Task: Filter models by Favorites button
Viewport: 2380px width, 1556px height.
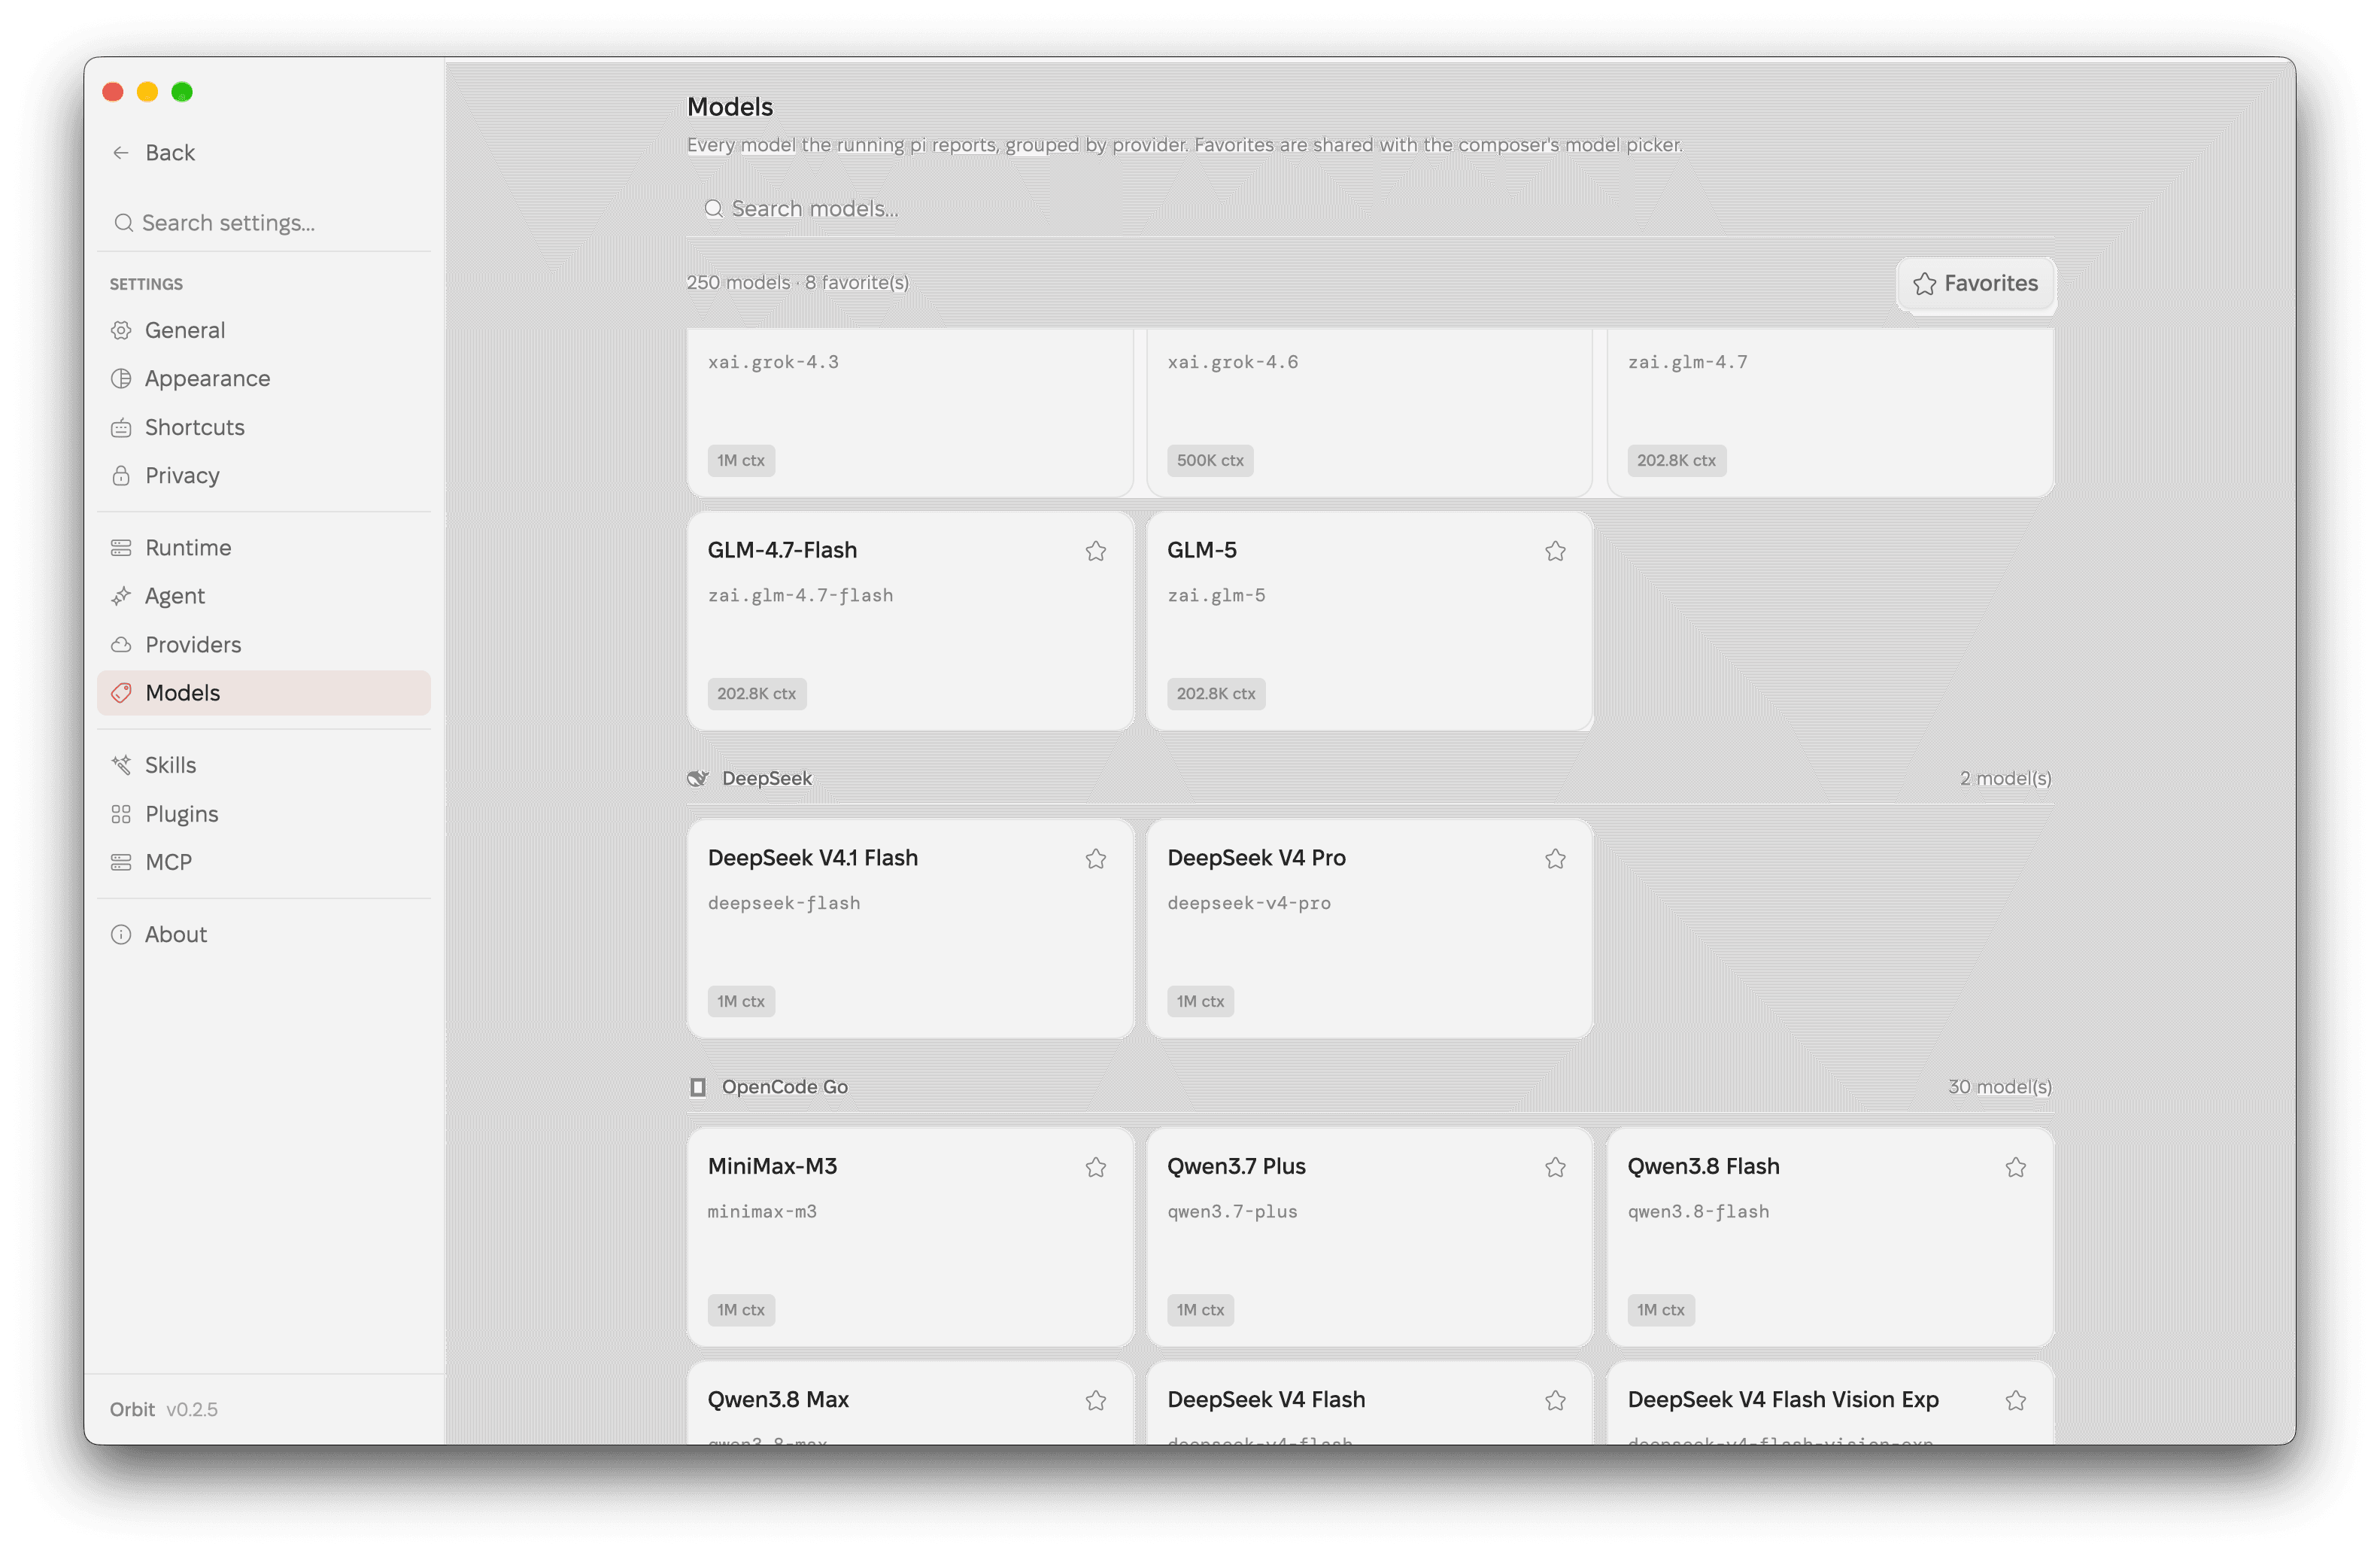Action: (x=1975, y=284)
